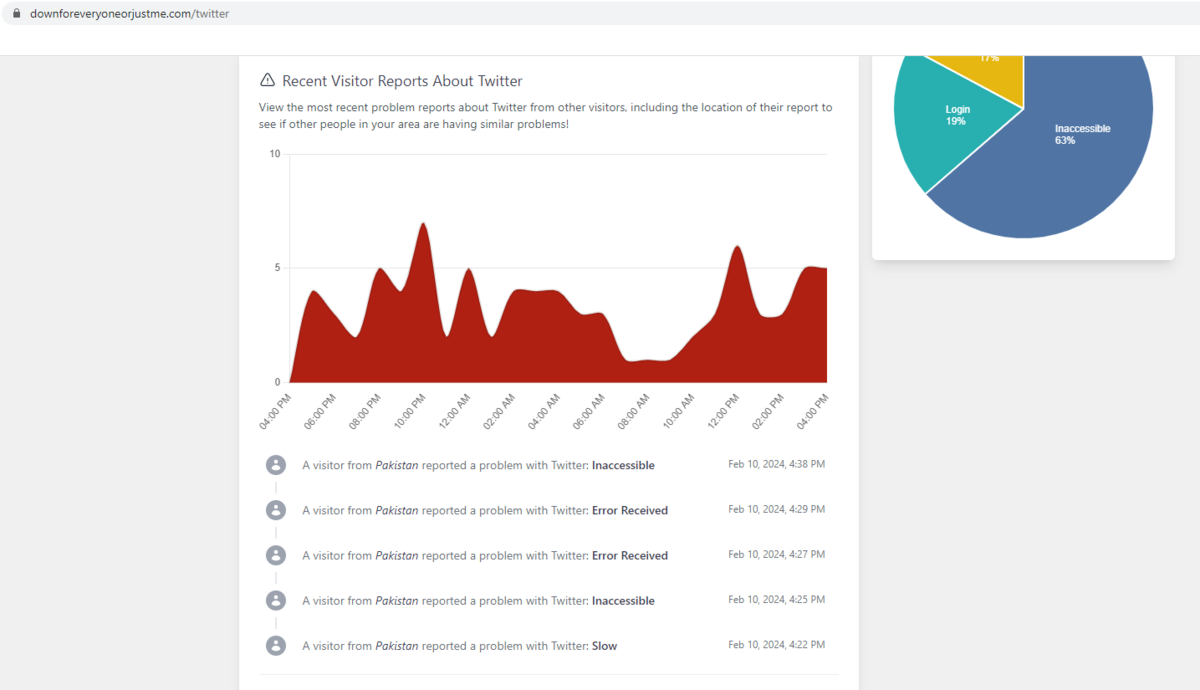Click the timestamp Feb 10, 2024, 4:38 PM
The height and width of the screenshot is (690, 1200).
pos(776,464)
